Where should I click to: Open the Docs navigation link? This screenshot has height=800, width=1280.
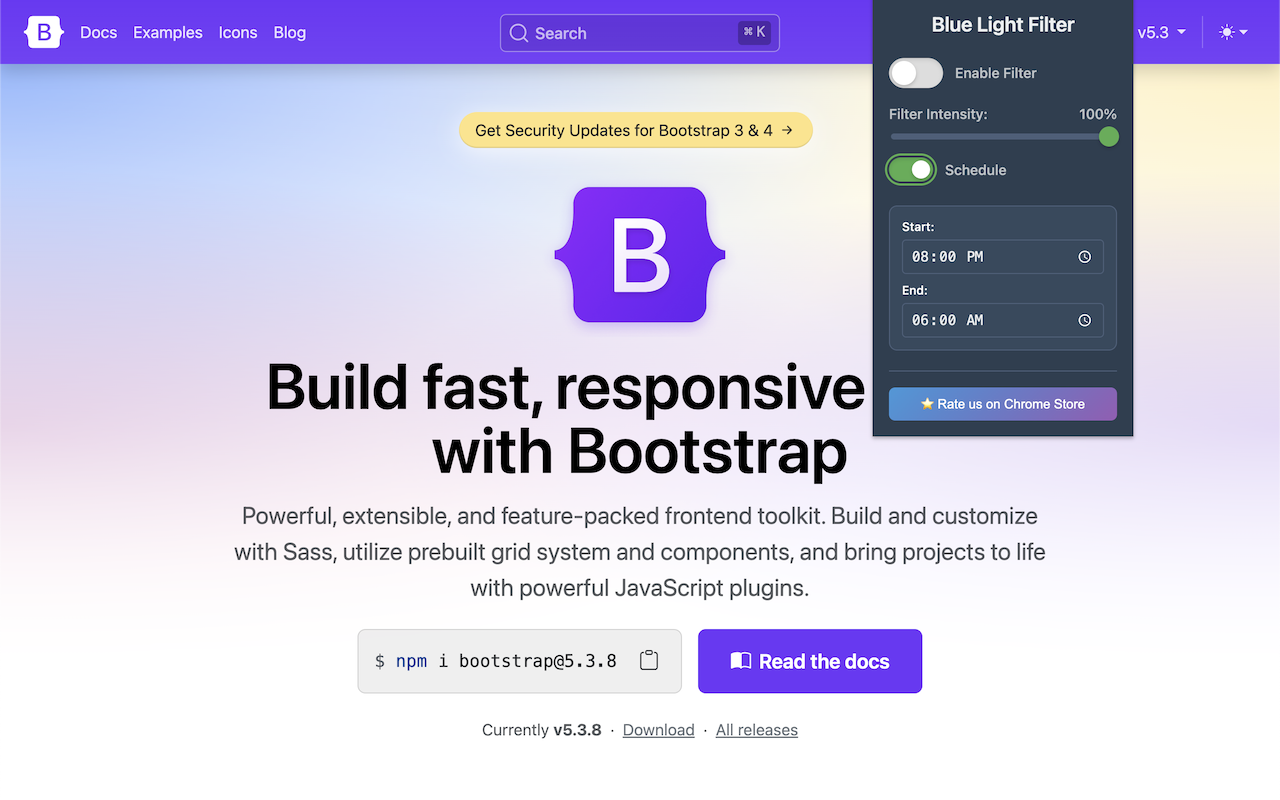99,32
